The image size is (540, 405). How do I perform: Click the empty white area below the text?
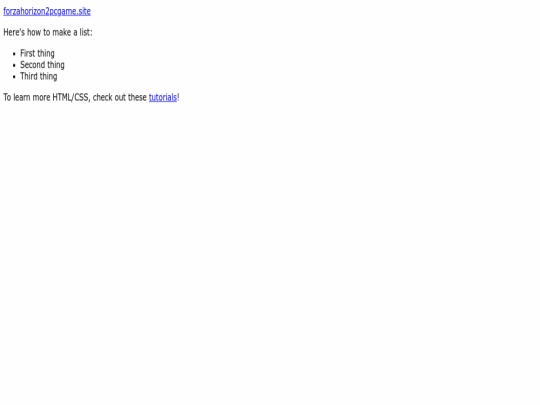[x=270, y=241]
